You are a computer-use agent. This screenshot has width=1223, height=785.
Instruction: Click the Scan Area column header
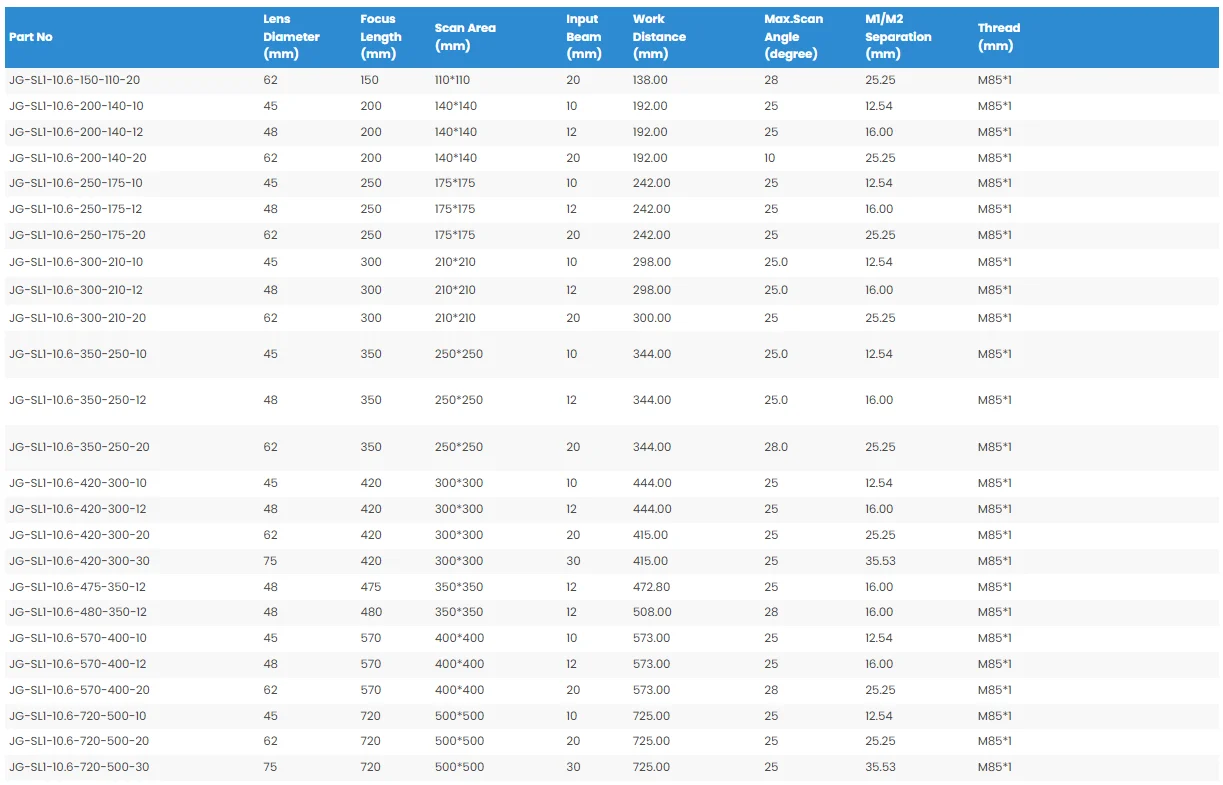(x=465, y=37)
